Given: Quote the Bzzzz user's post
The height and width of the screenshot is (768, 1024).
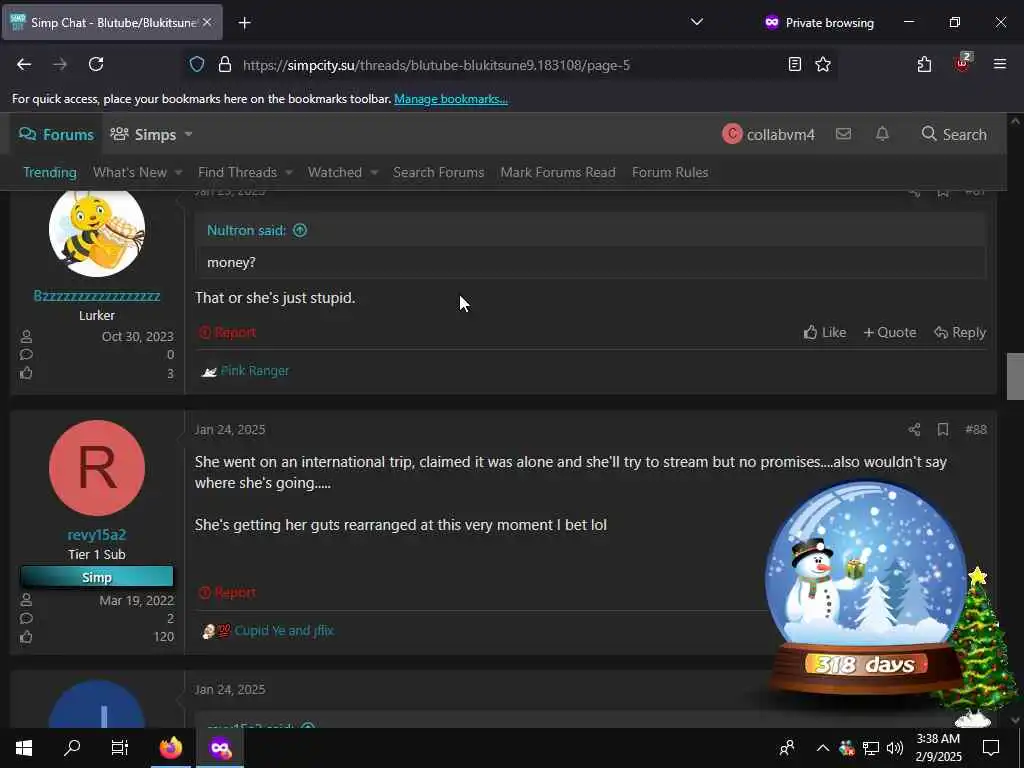Looking at the screenshot, I should 889,332.
